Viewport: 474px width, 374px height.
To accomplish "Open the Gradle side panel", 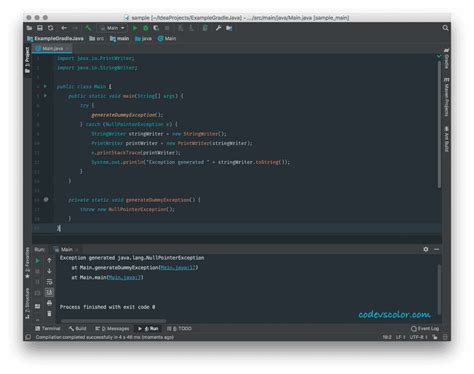I will (x=446, y=59).
